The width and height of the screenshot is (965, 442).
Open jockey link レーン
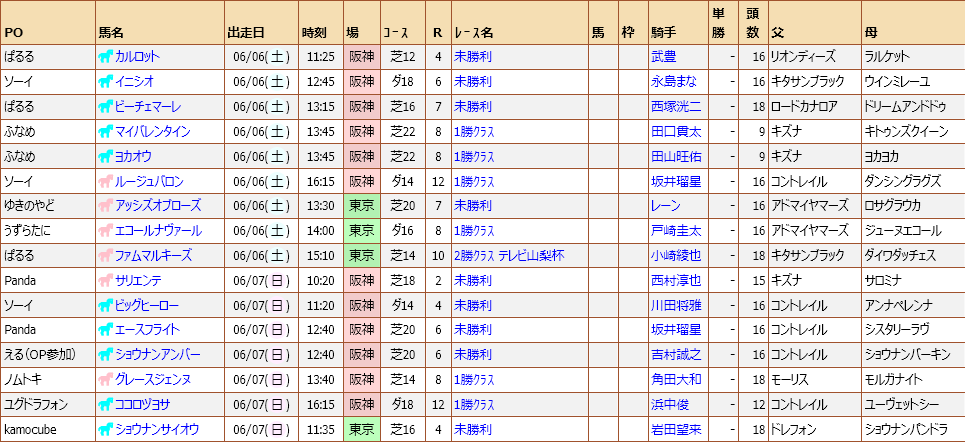(666, 206)
